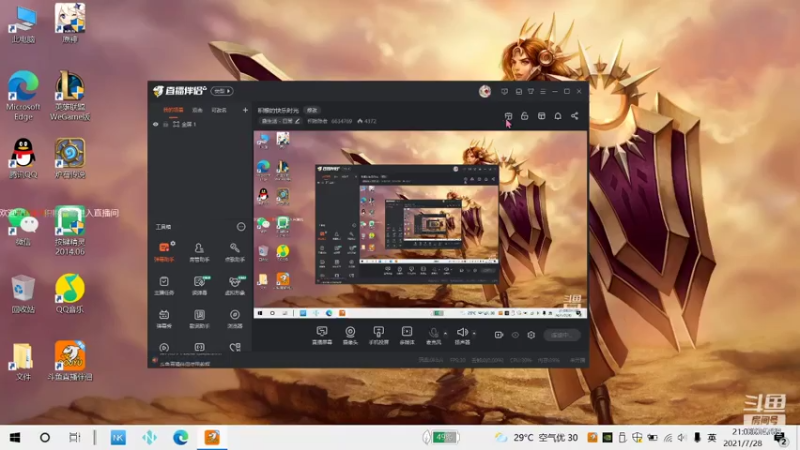Select the 原神 desktop shortcut

70,23
